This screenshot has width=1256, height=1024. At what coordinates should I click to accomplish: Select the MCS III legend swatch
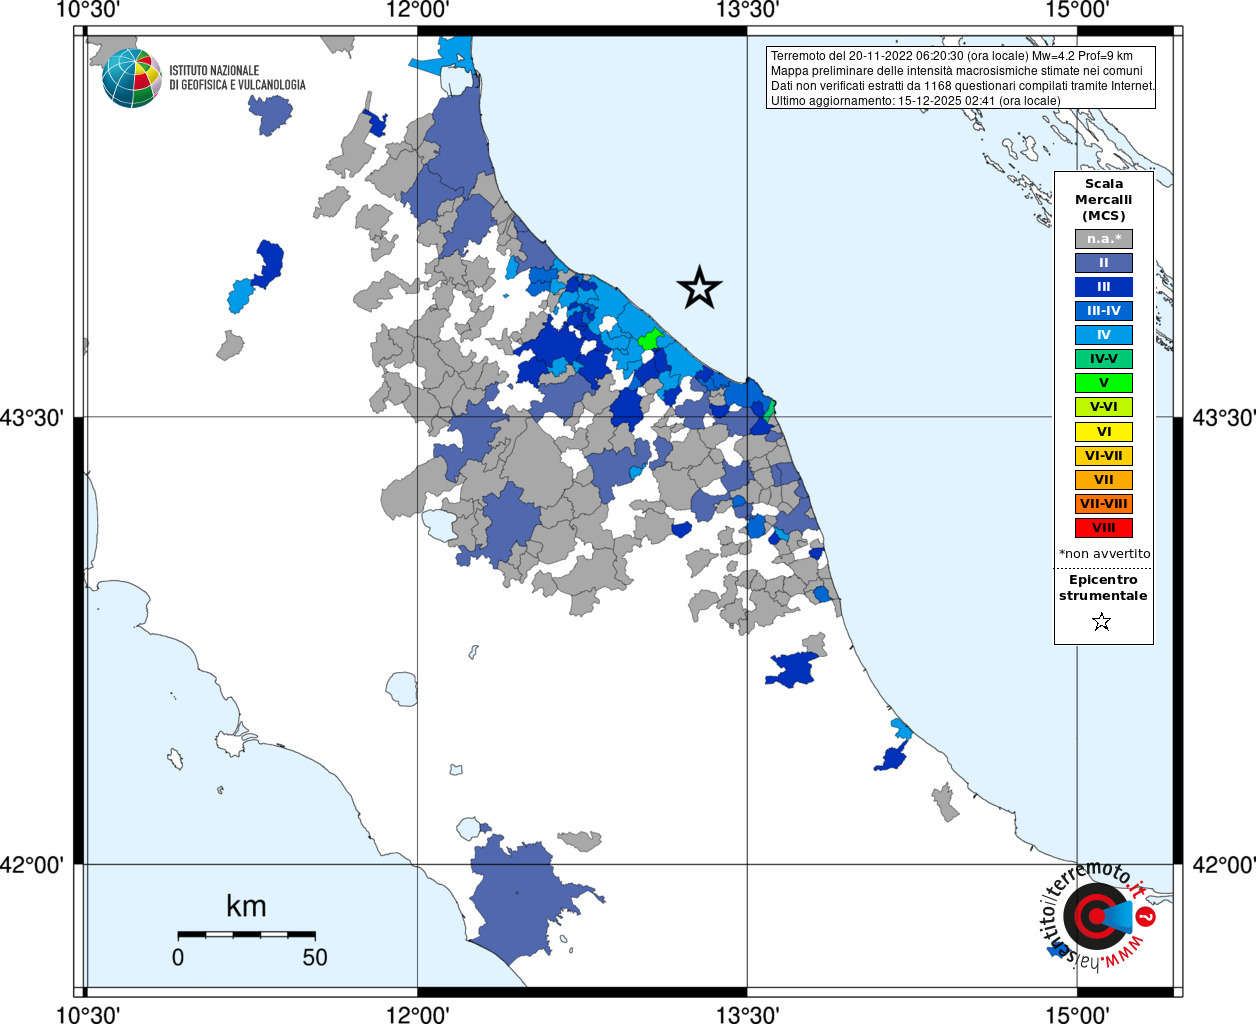[1104, 287]
